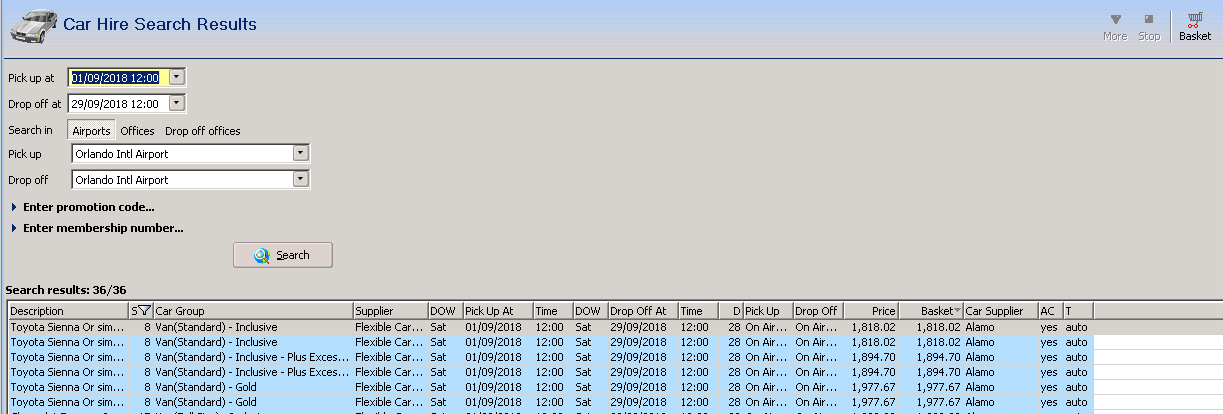The image size is (1223, 414).
Task: Switch to Drop off offices tab
Action: click(203, 131)
